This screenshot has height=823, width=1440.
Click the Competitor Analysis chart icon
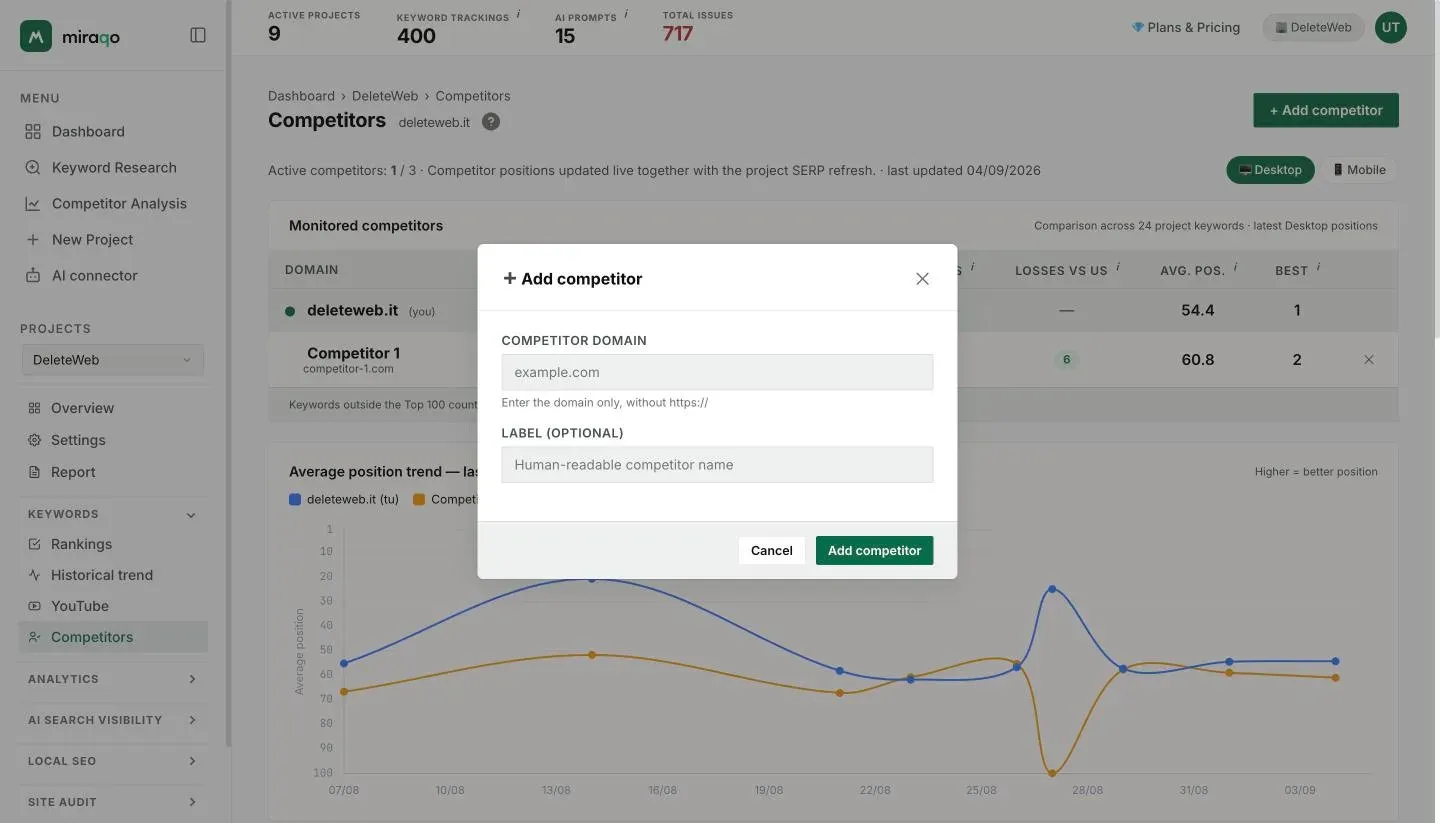(33, 204)
